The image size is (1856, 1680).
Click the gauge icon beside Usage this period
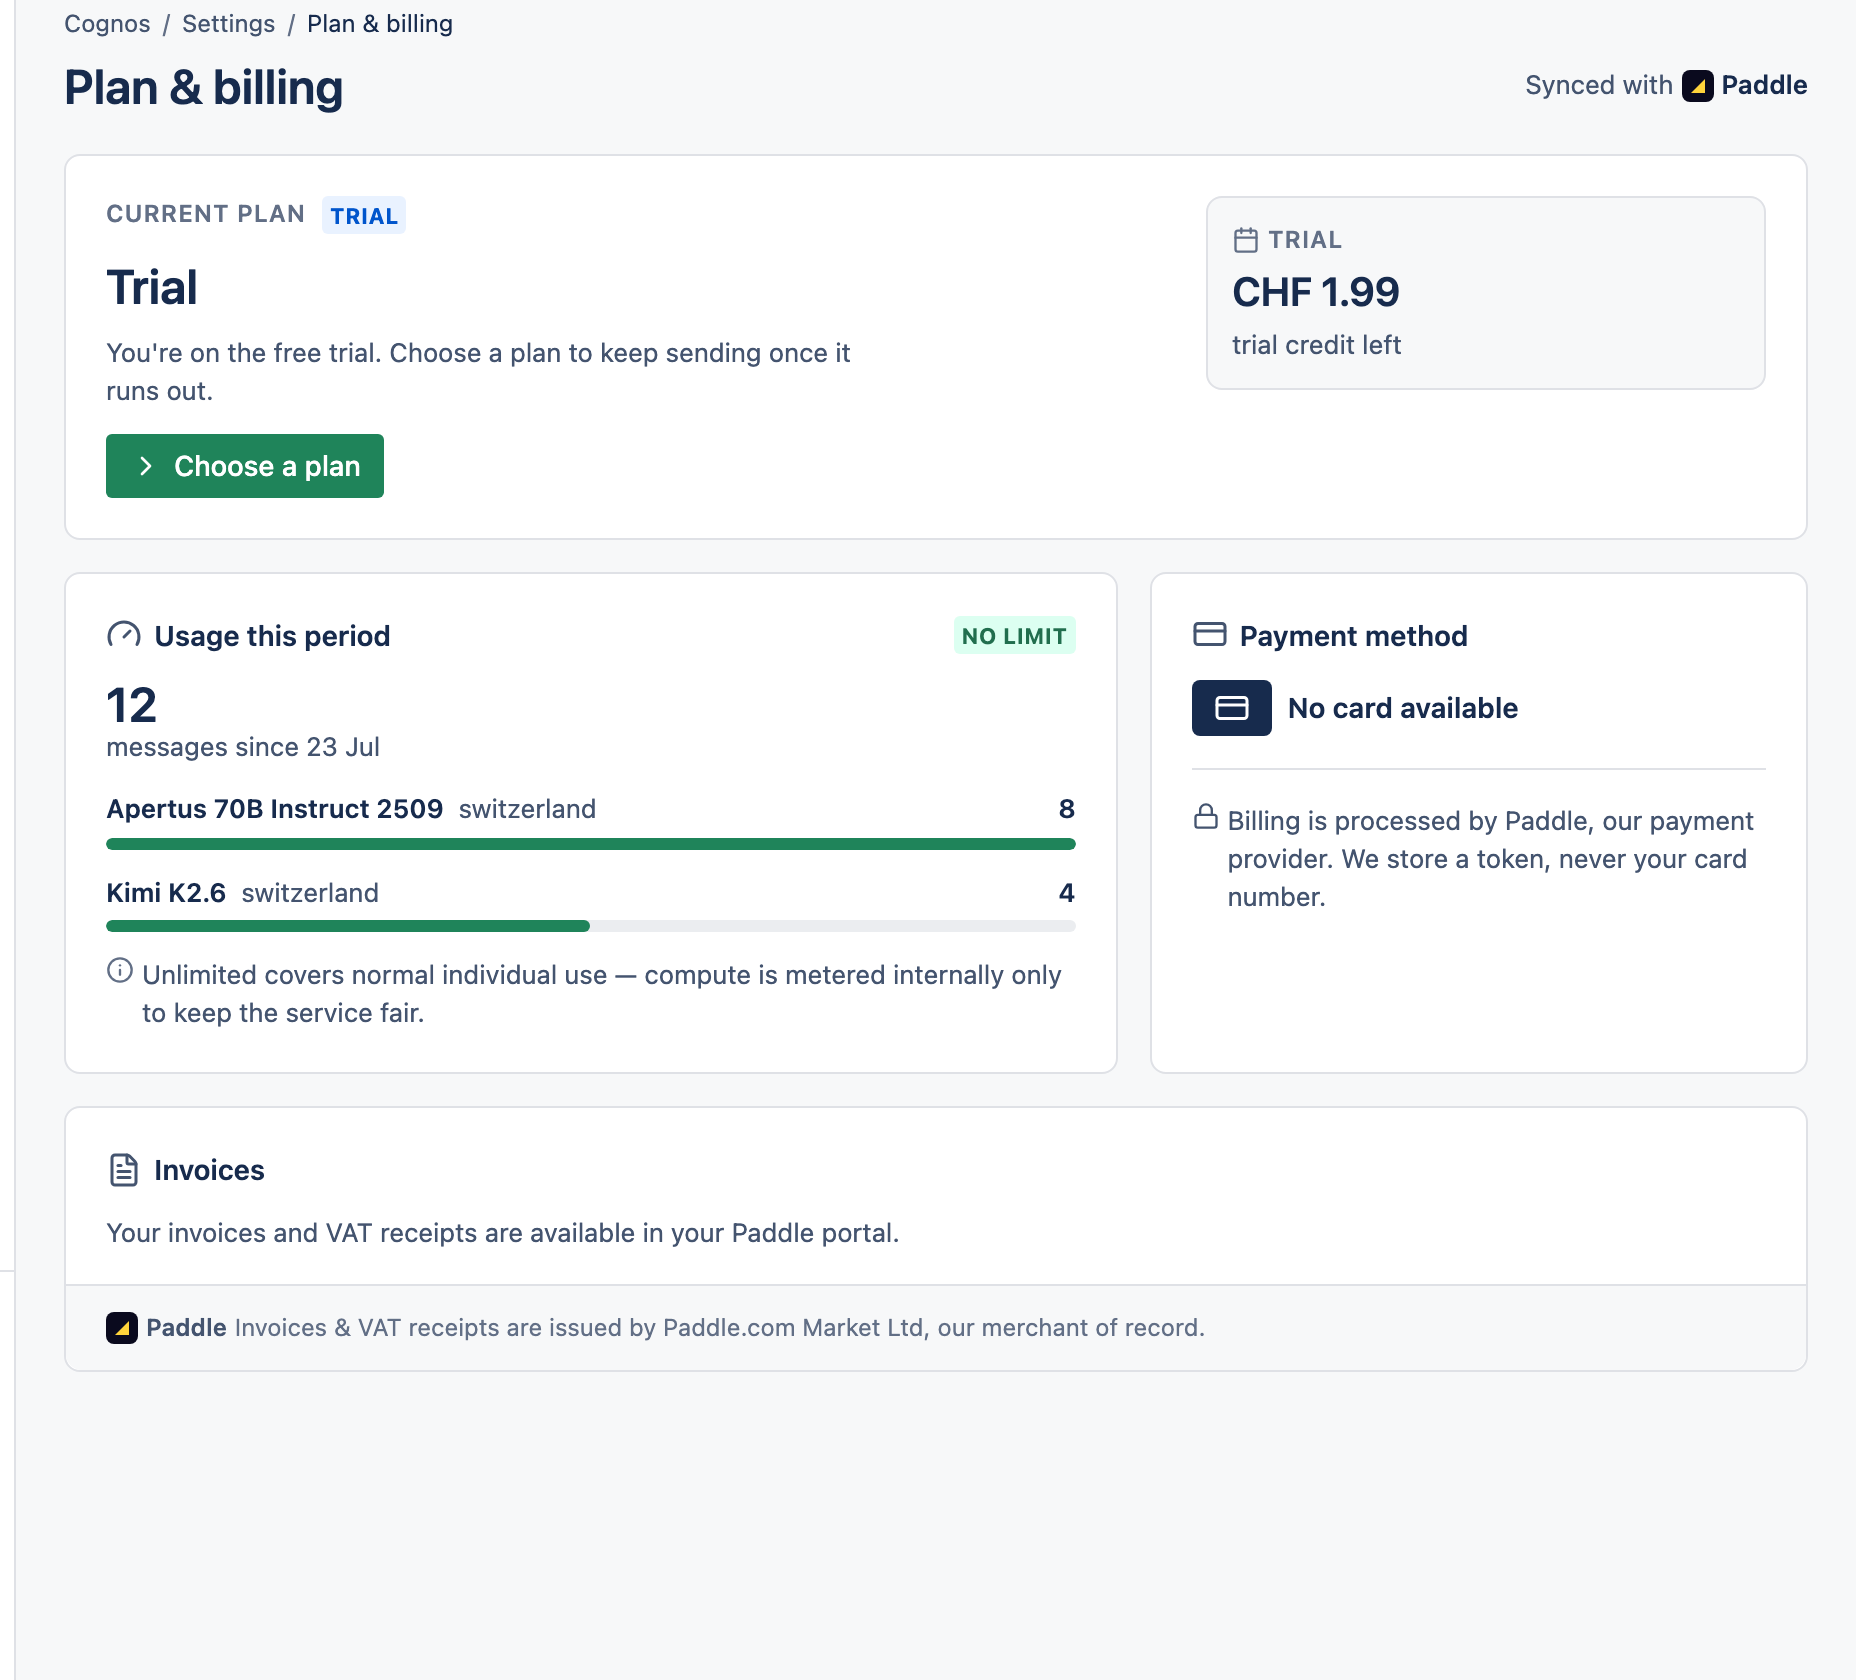pyautogui.click(x=124, y=635)
